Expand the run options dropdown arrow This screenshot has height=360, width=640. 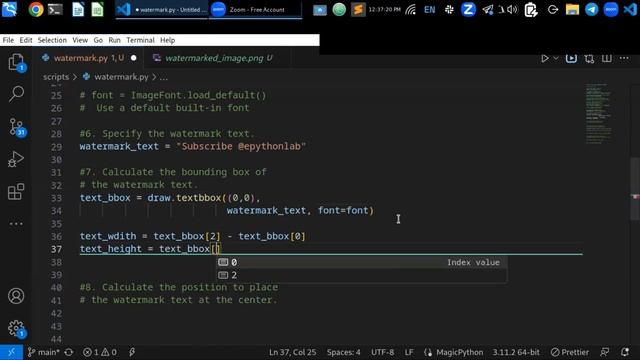pyautogui.click(x=556, y=58)
